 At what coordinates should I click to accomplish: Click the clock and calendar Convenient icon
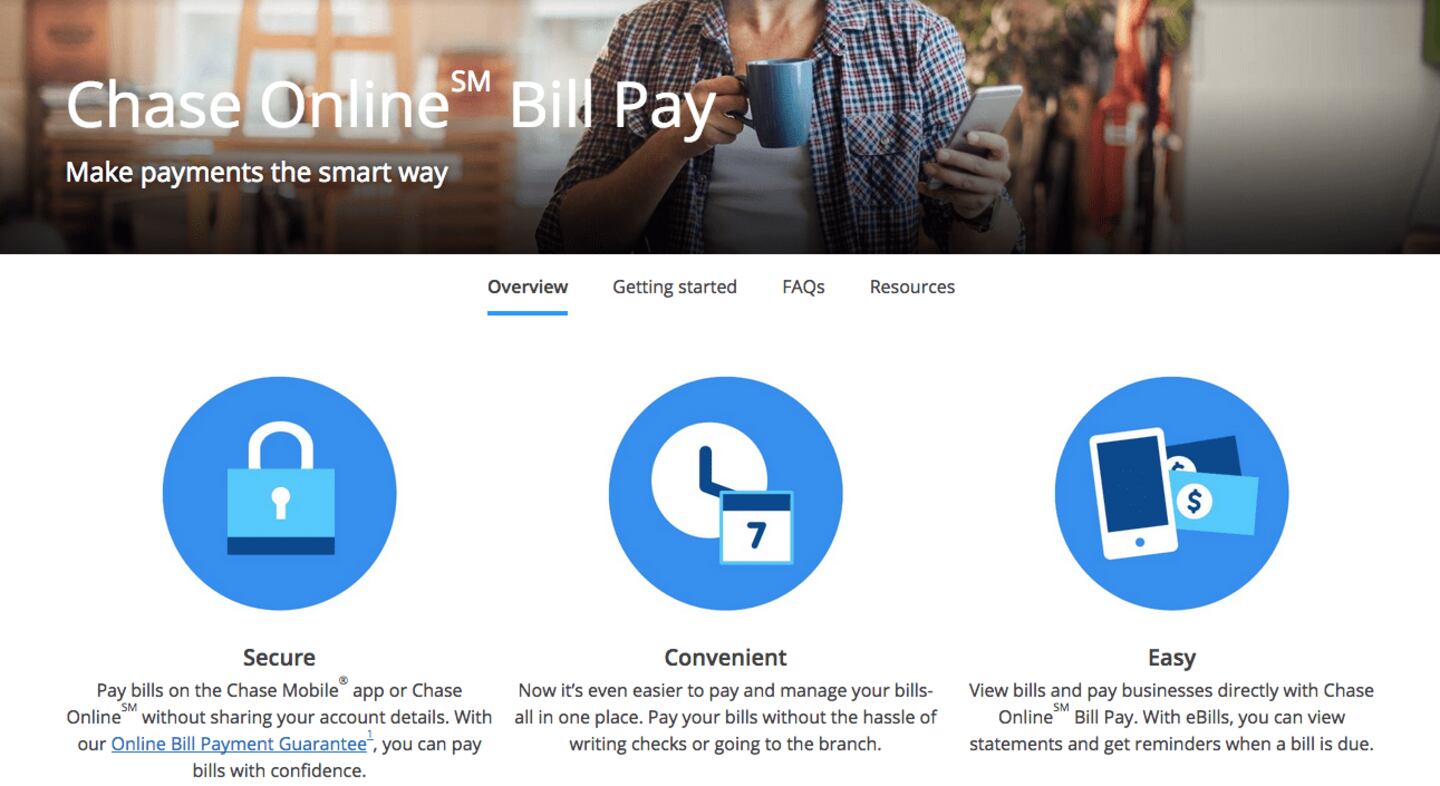[725, 493]
